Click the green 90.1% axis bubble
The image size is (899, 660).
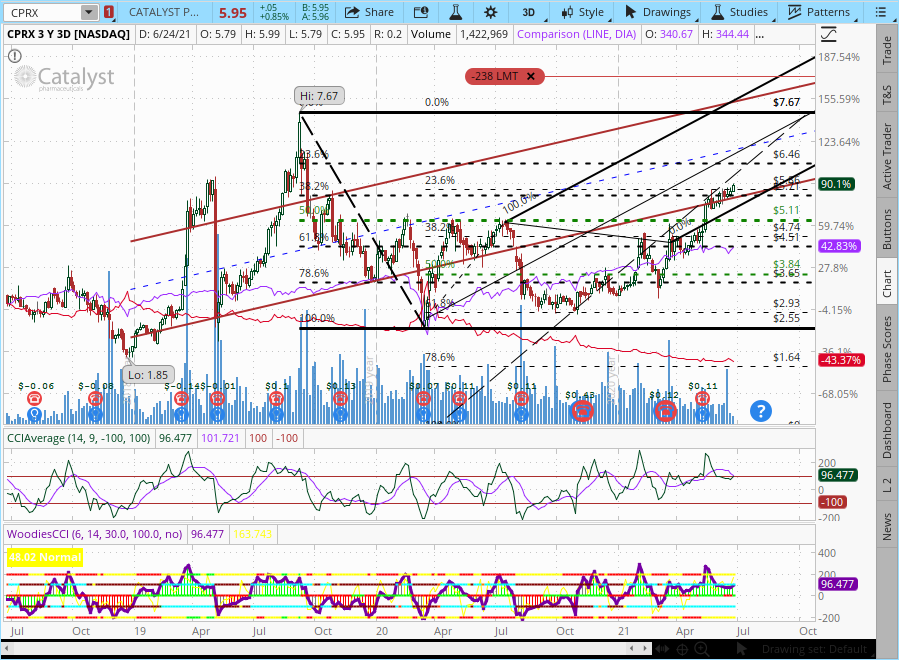tap(836, 184)
